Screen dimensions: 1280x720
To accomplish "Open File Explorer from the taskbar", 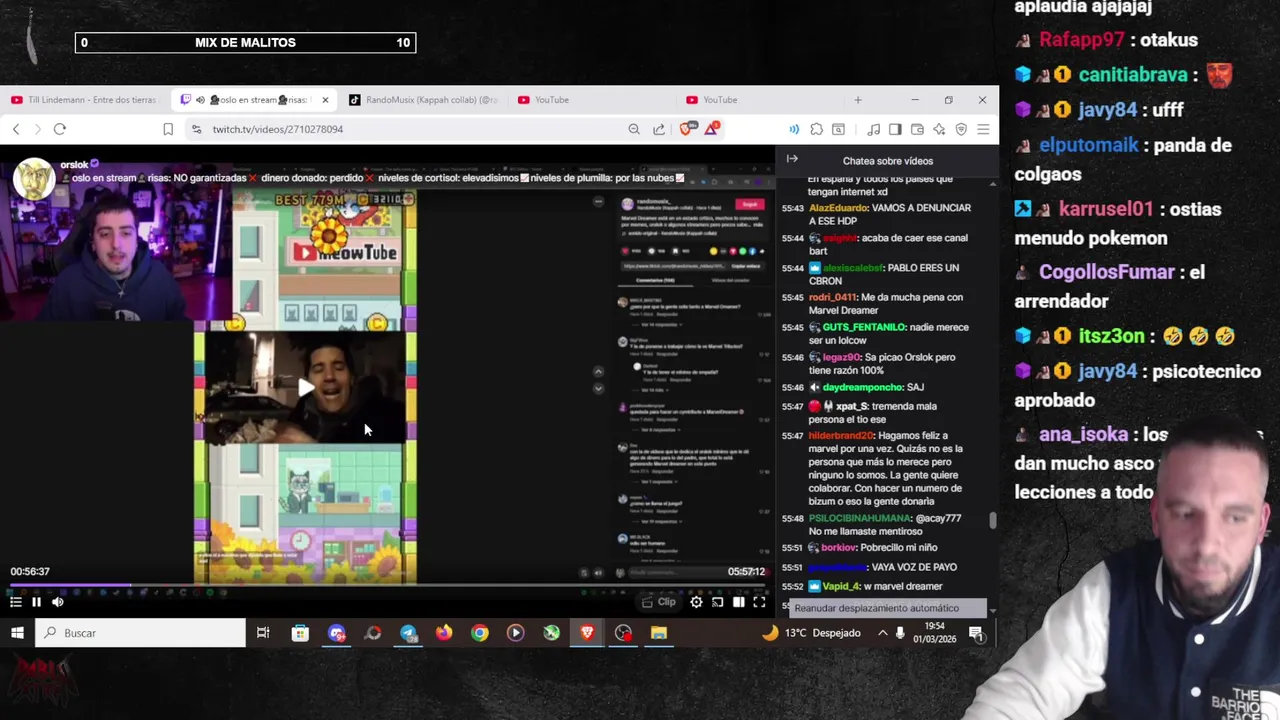I will click(659, 633).
